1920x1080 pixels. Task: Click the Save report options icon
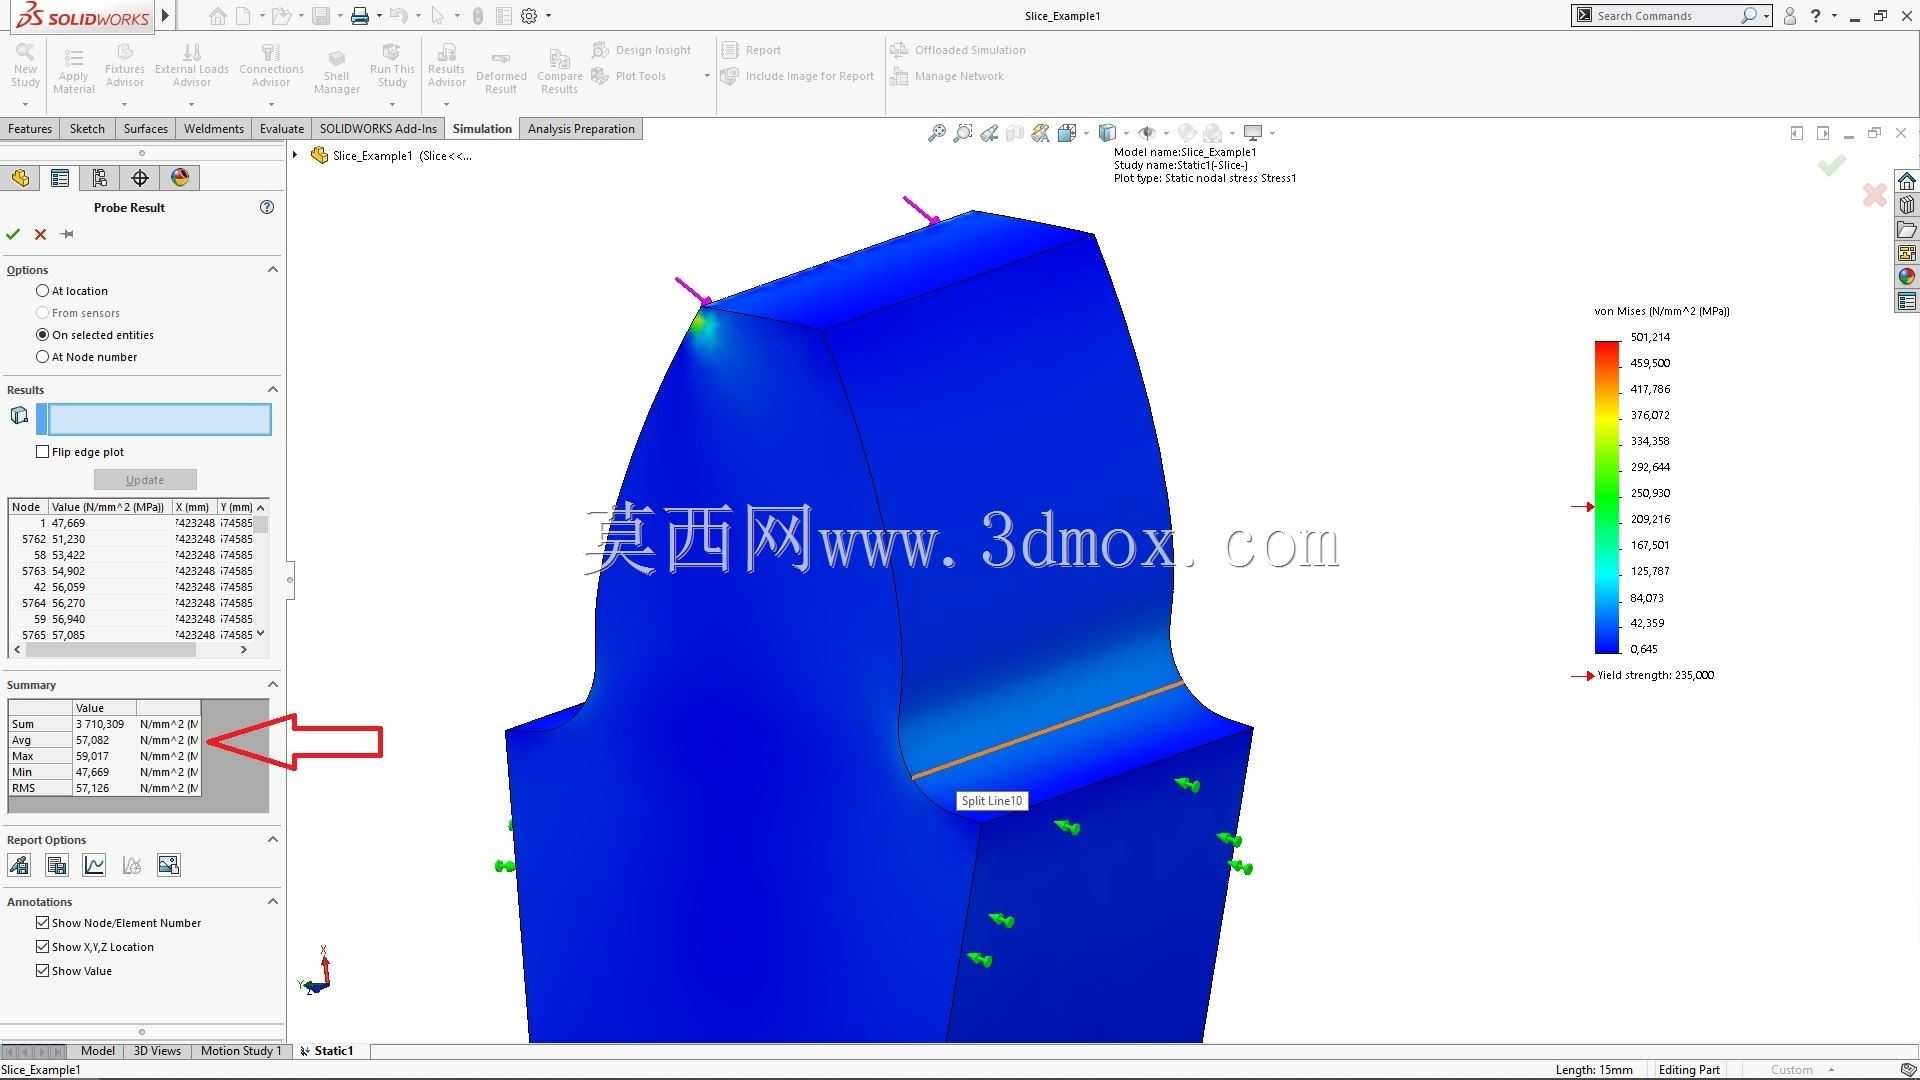57,865
